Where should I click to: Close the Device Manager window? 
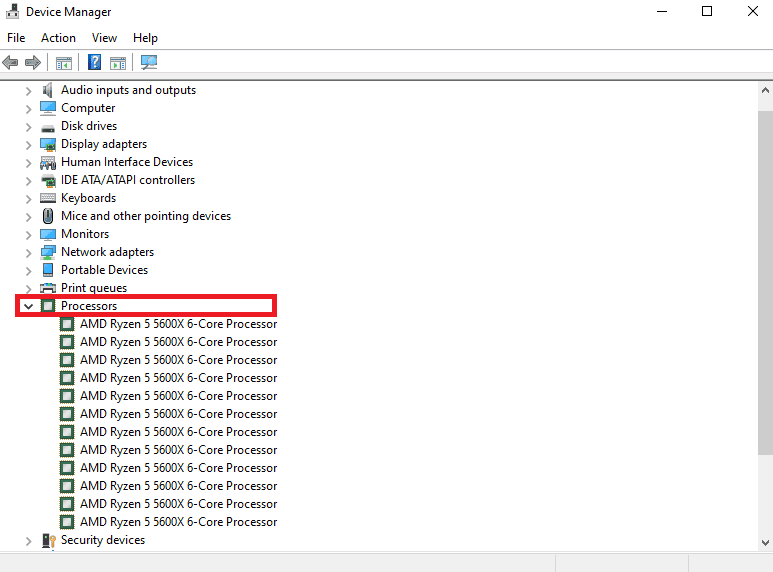click(x=752, y=11)
